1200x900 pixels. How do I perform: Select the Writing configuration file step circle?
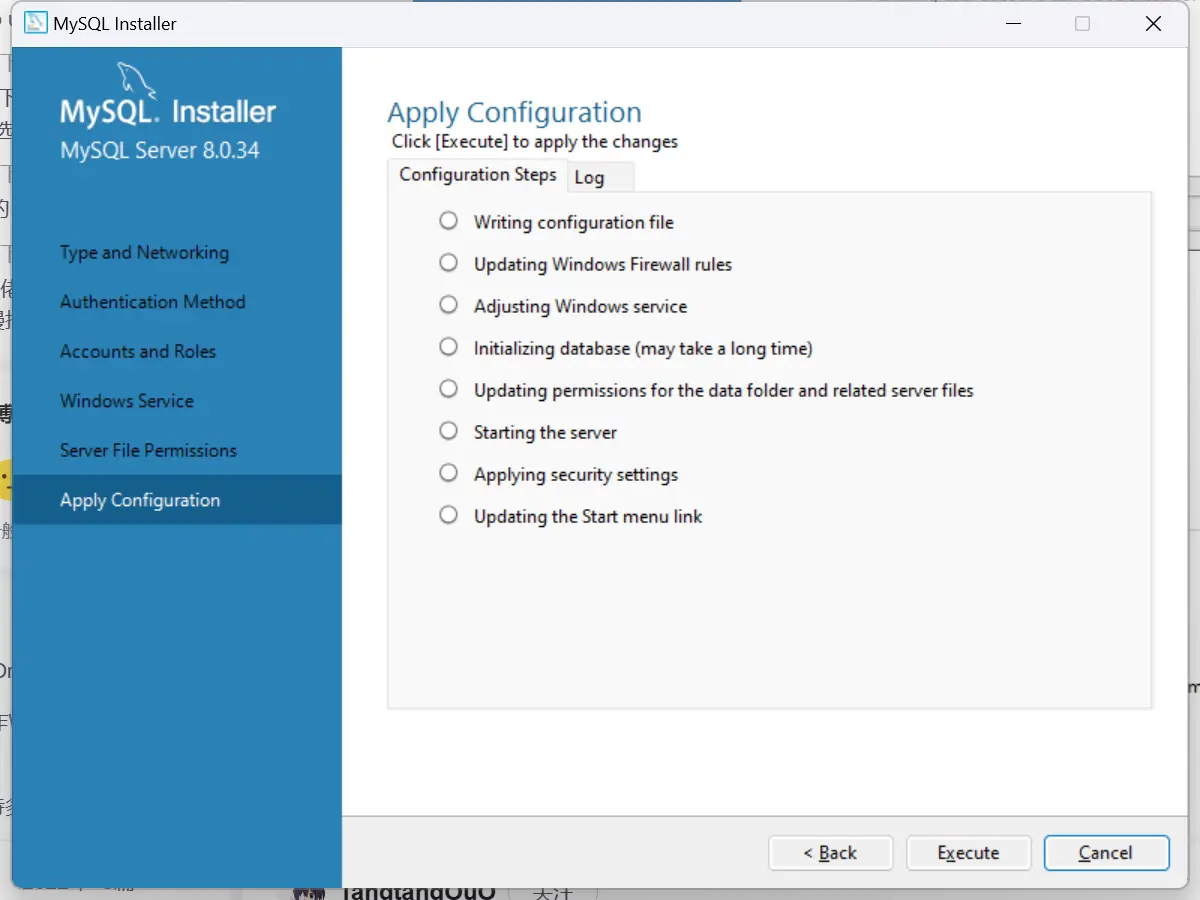[449, 220]
